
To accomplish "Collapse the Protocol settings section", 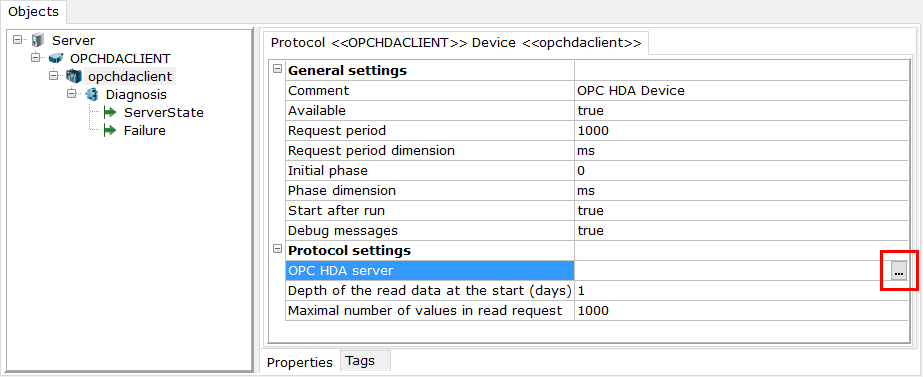I will (x=277, y=250).
